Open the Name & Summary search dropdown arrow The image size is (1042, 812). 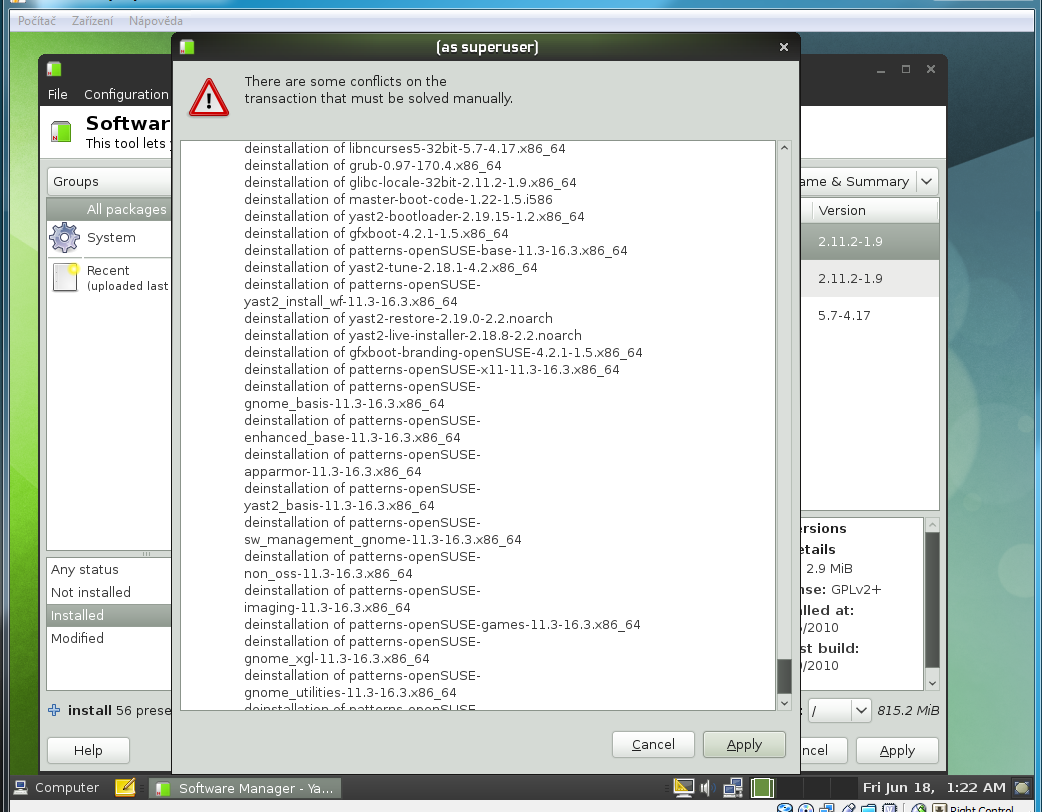pos(927,181)
